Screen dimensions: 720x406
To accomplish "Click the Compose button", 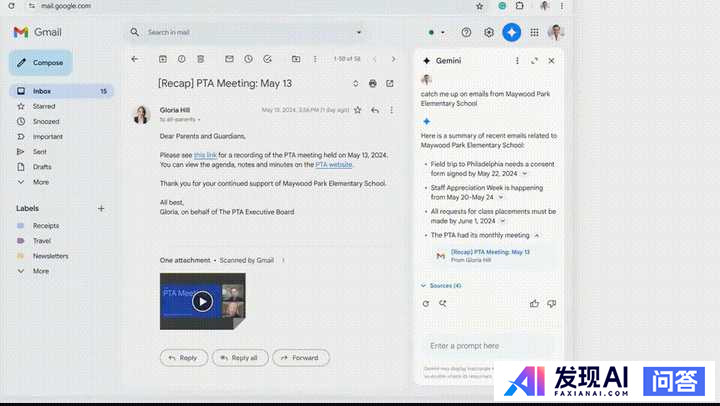I will tap(40, 62).
